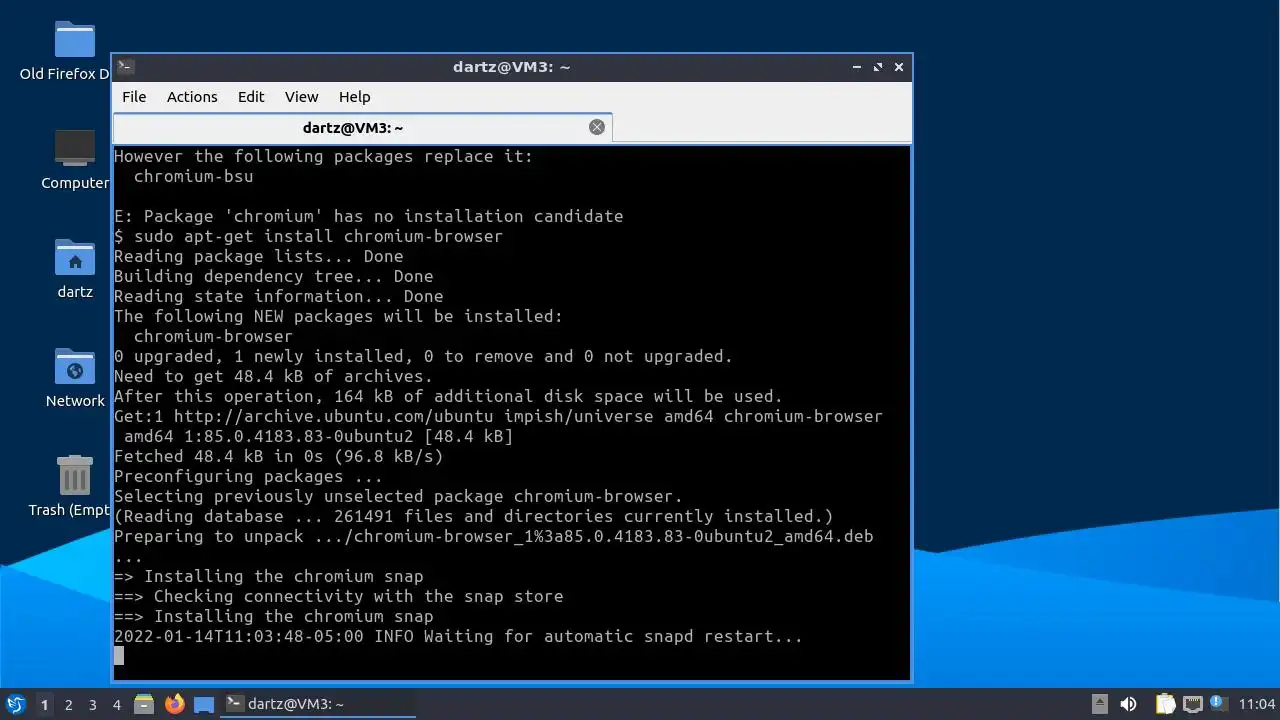Click 'Checking connectivity with the snap store' line

(x=338, y=596)
